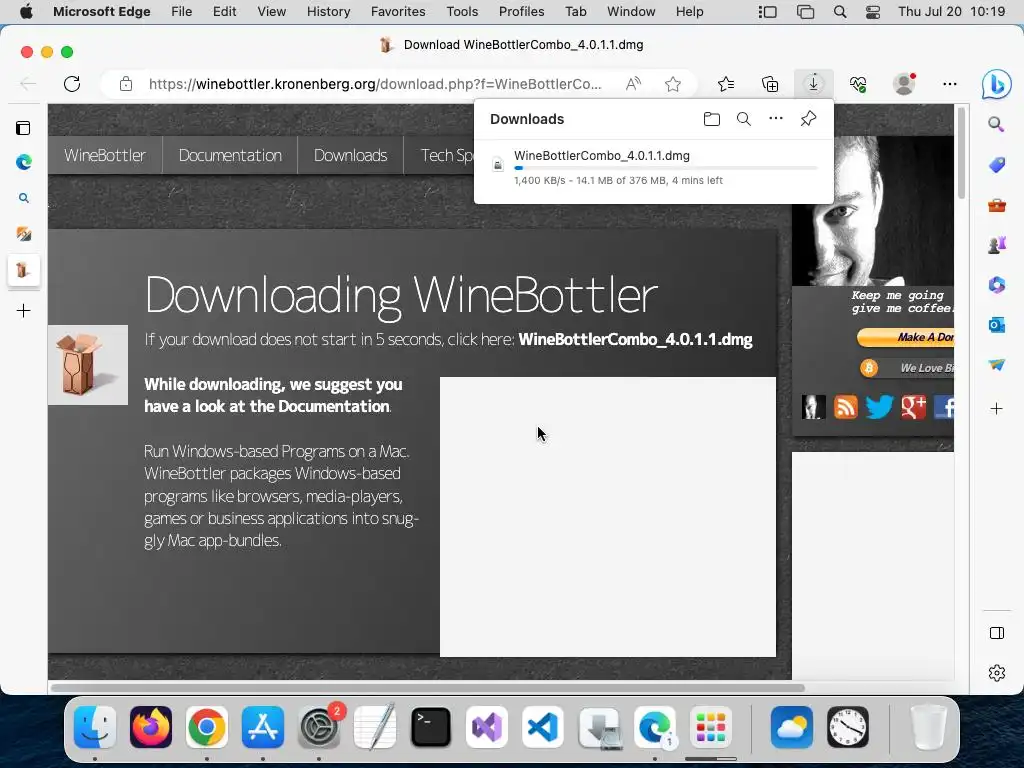The width and height of the screenshot is (1024, 768).
Task: Pin the Downloads panel
Action: [x=808, y=119]
